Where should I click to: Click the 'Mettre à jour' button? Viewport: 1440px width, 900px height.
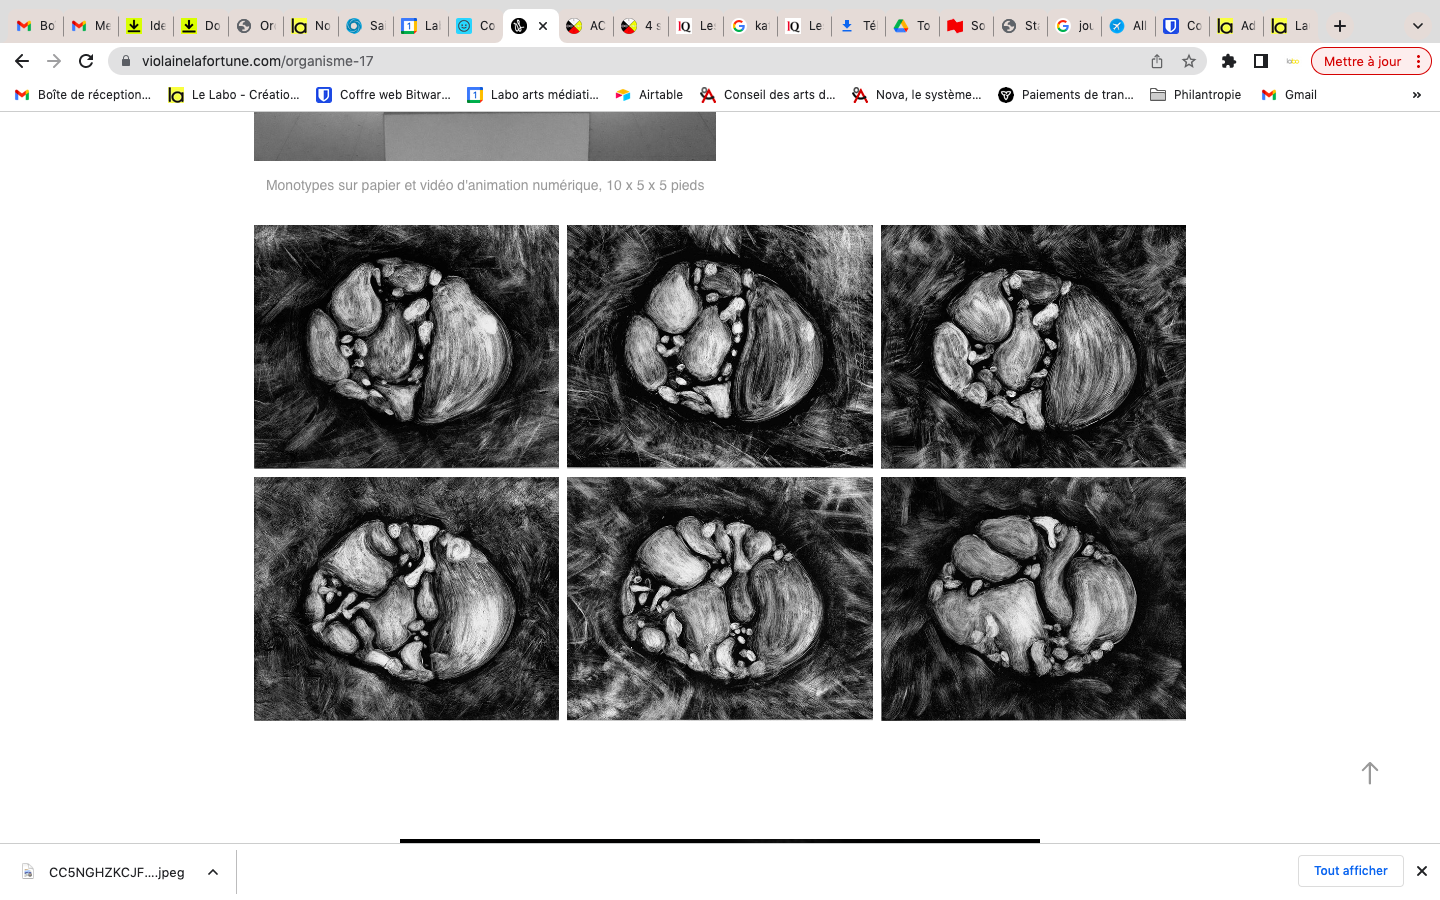pyautogui.click(x=1362, y=61)
